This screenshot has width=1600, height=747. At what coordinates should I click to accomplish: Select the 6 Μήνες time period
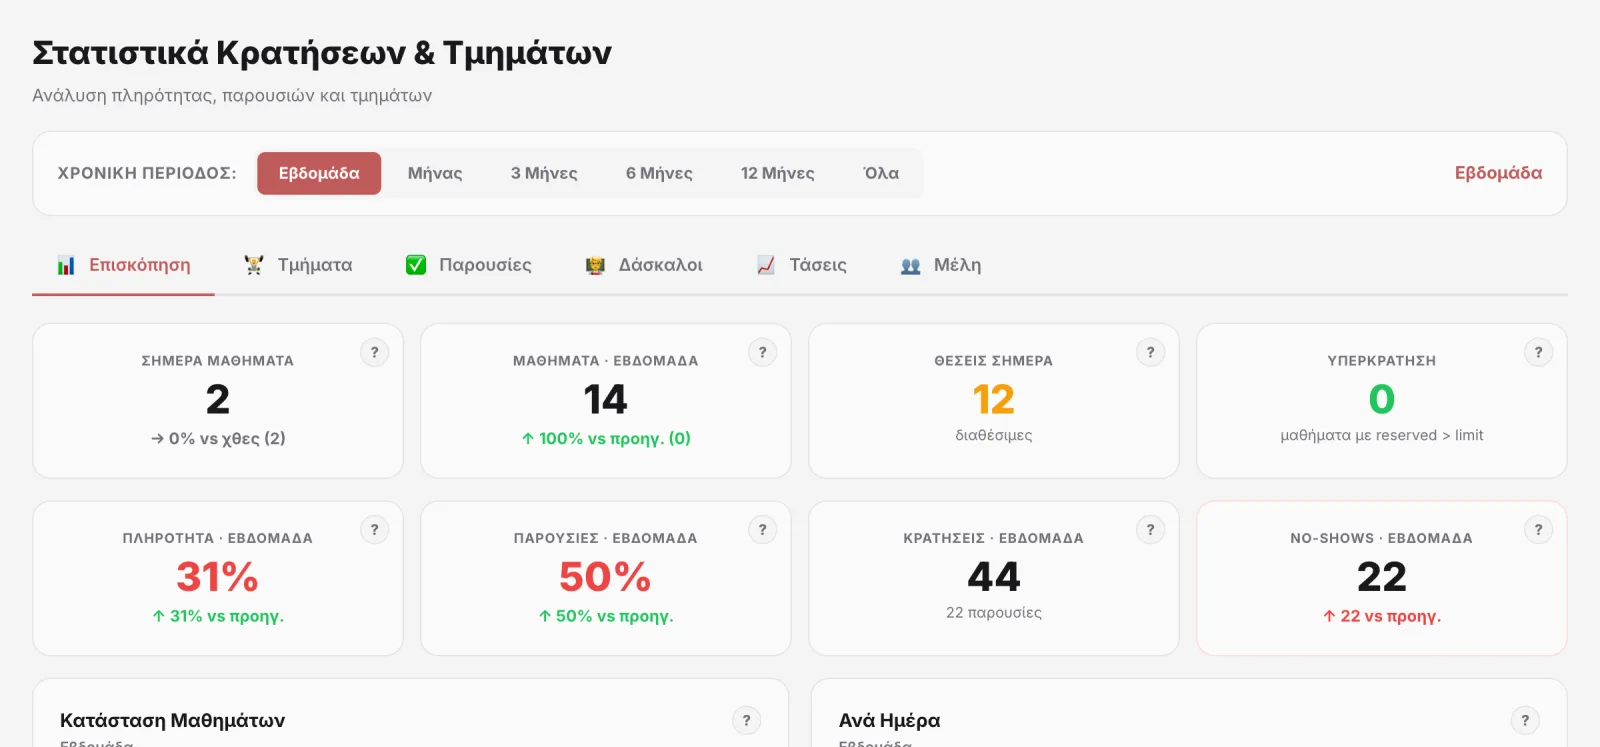(x=659, y=173)
